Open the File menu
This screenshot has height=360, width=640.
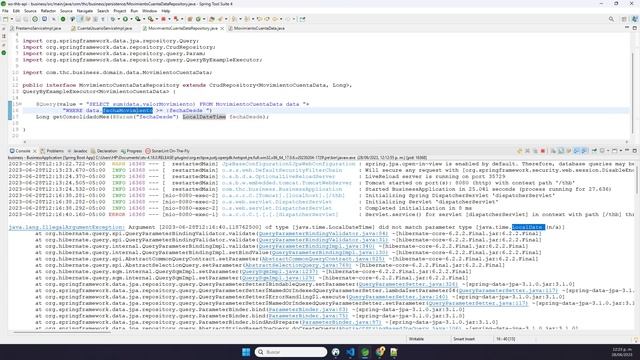(x=5, y=11)
